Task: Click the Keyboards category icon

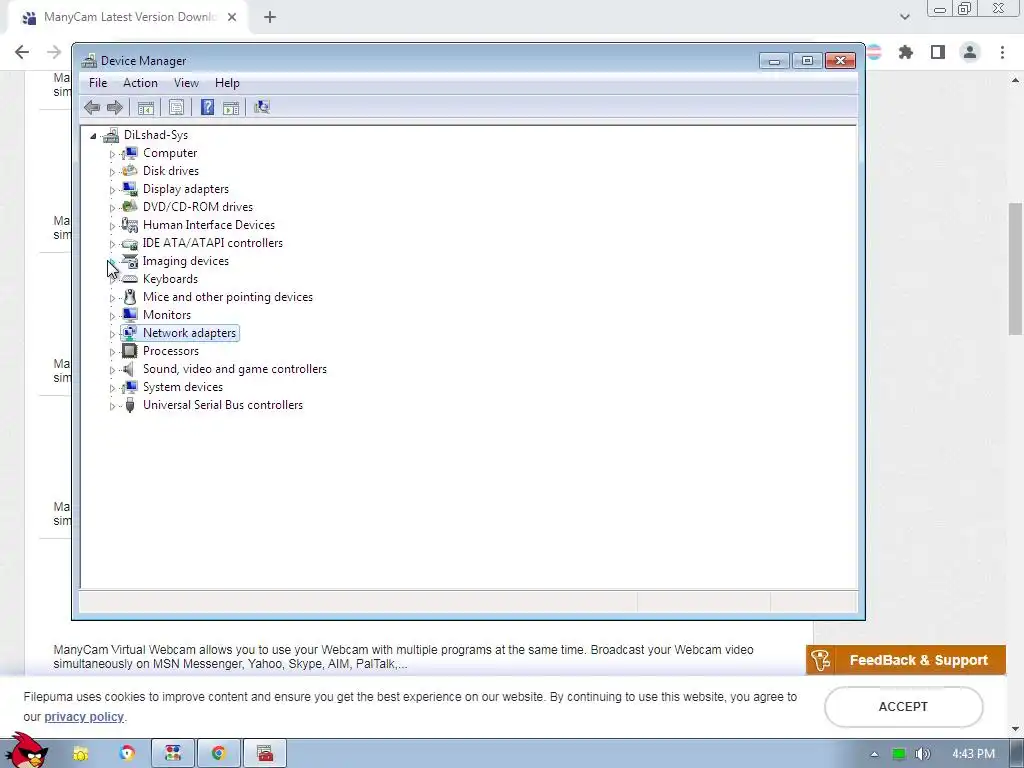Action: point(129,279)
